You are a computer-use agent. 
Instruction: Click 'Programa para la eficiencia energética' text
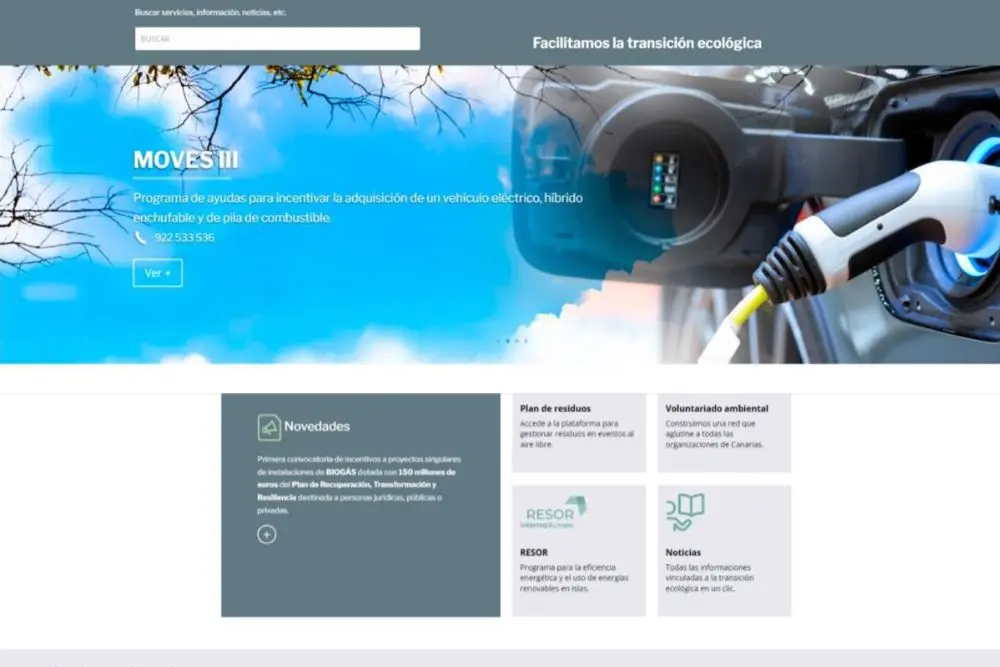pos(574,578)
